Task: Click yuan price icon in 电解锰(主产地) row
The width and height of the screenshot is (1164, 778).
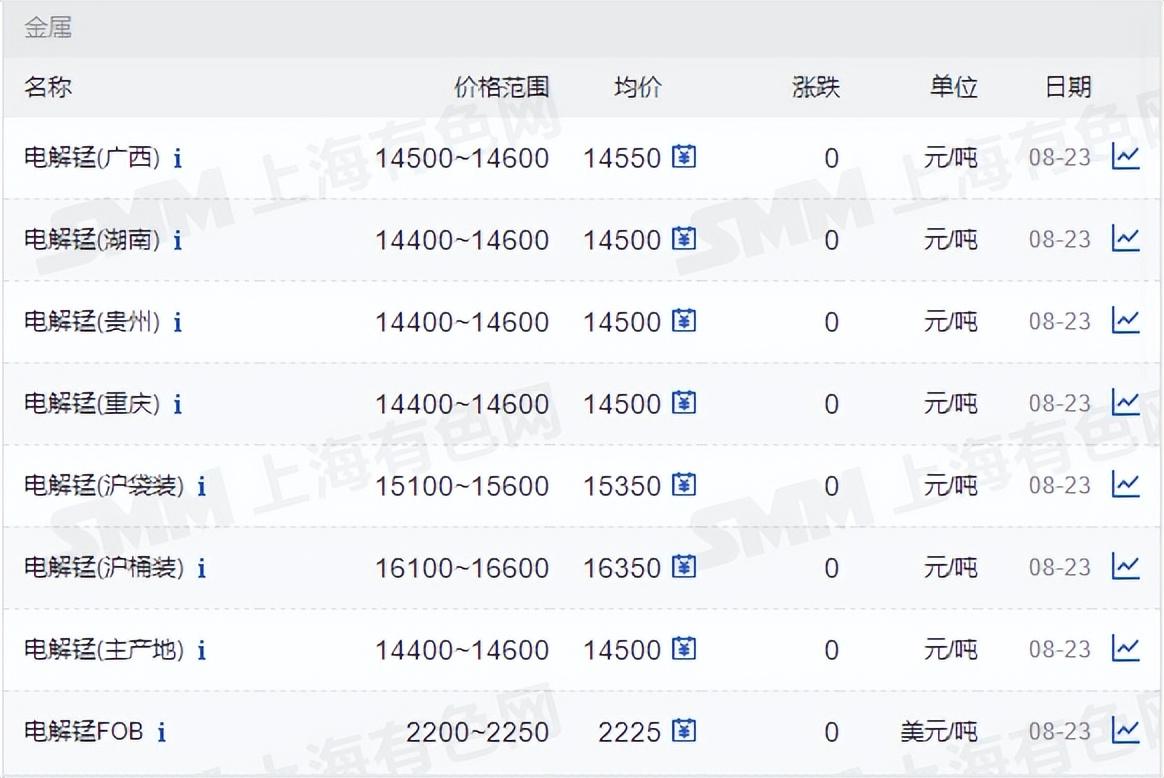Action: 684,649
